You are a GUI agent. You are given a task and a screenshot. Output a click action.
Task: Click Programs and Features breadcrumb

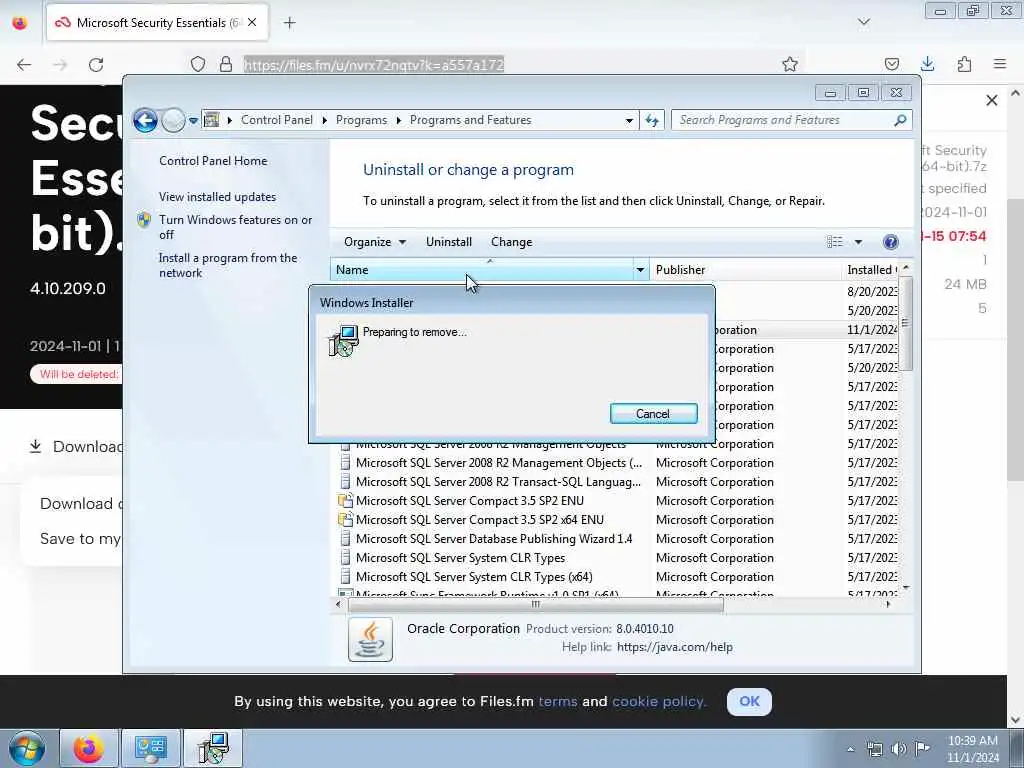click(470, 120)
